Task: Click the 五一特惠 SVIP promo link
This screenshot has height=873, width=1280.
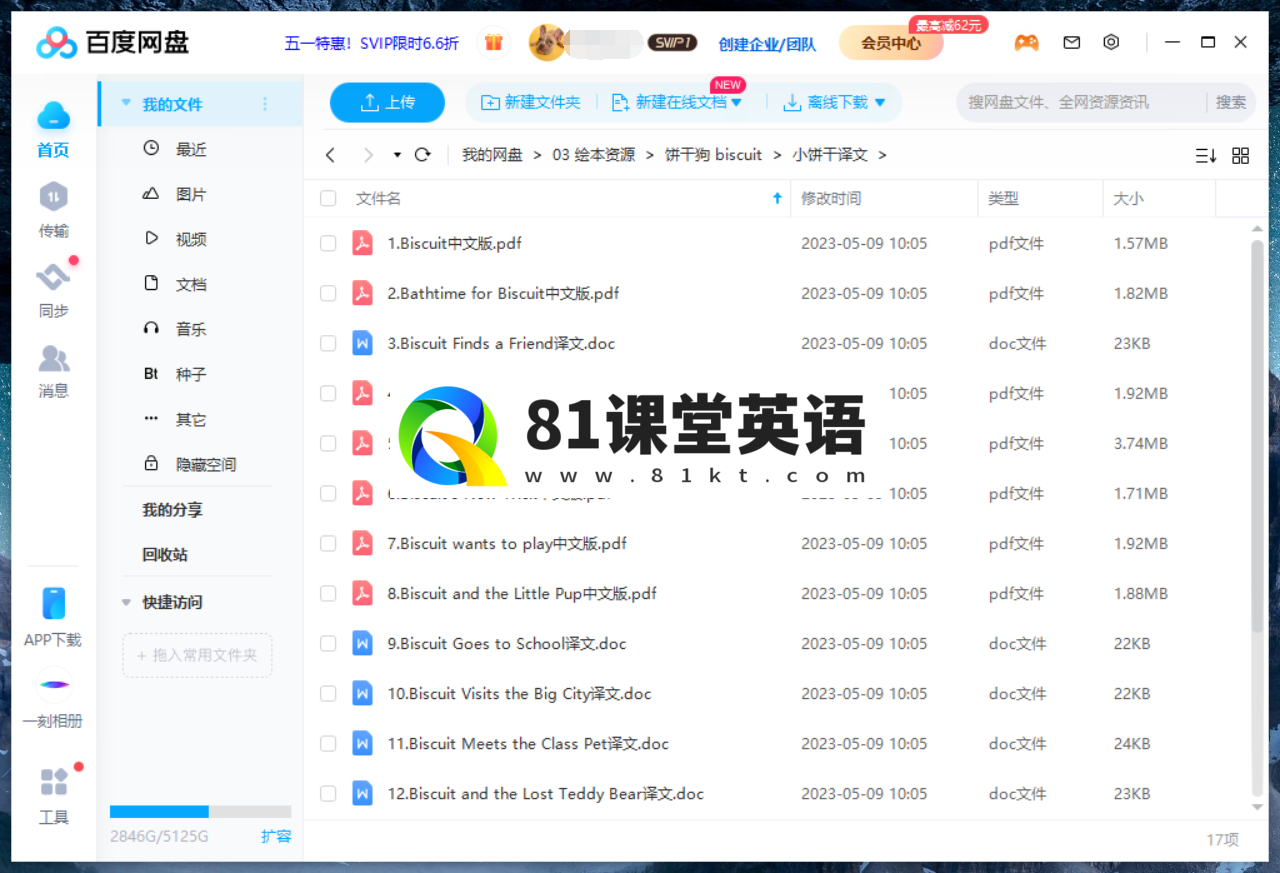Action: click(371, 43)
